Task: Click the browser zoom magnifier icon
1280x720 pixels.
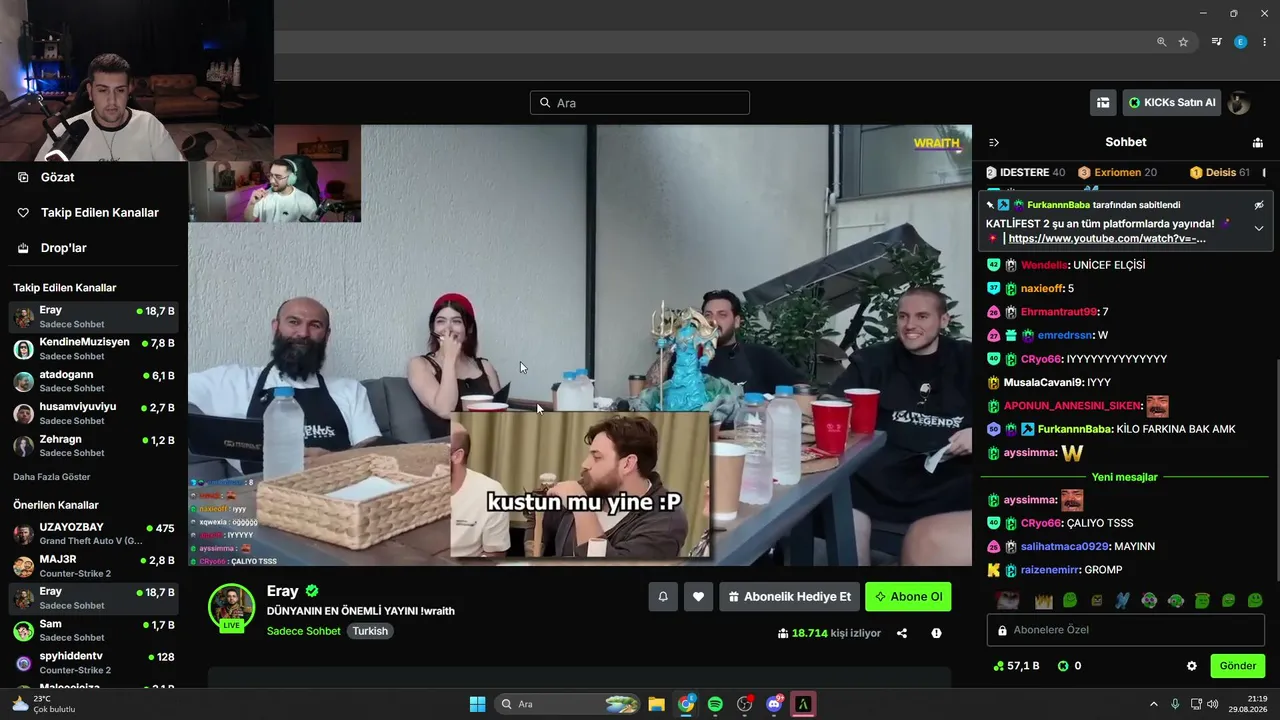Action: coord(1161,42)
